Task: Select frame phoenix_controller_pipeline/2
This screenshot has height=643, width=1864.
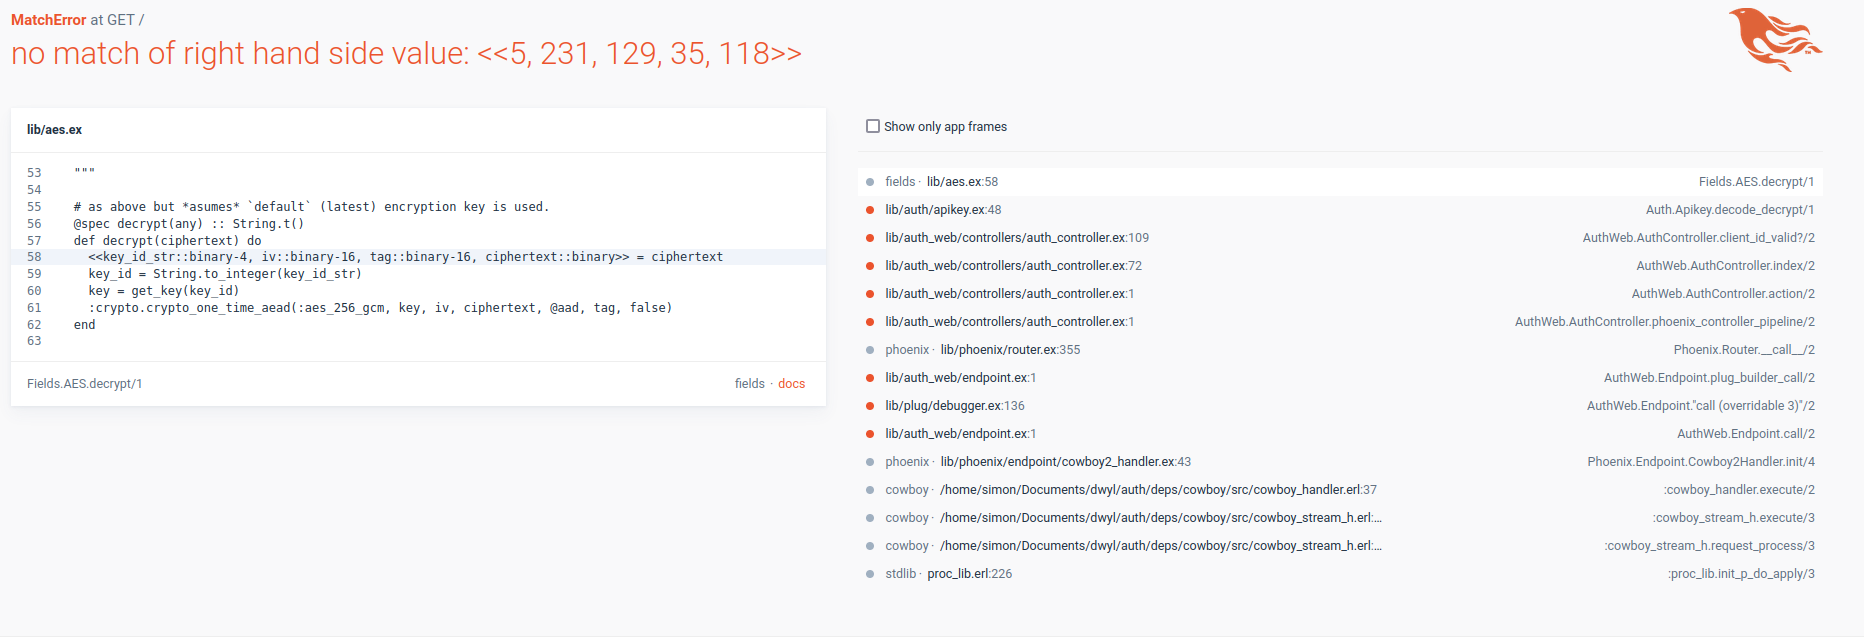Action: pyautogui.click(x=1340, y=322)
